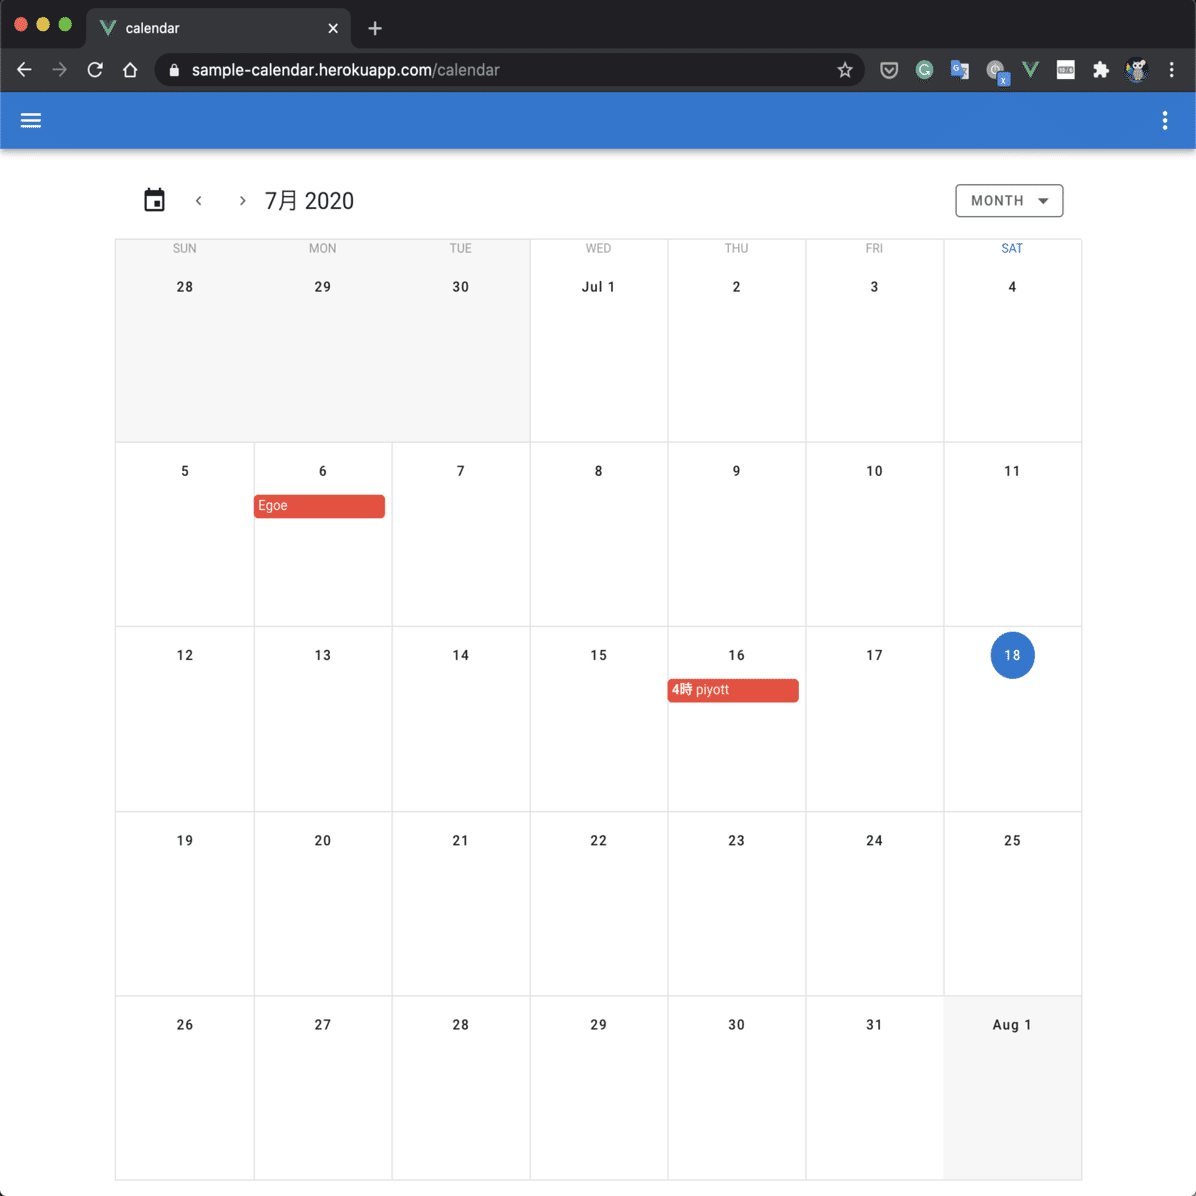This screenshot has height=1196, width=1196.
Task: Open the 4時 piyott event
Action: point(732,690)
